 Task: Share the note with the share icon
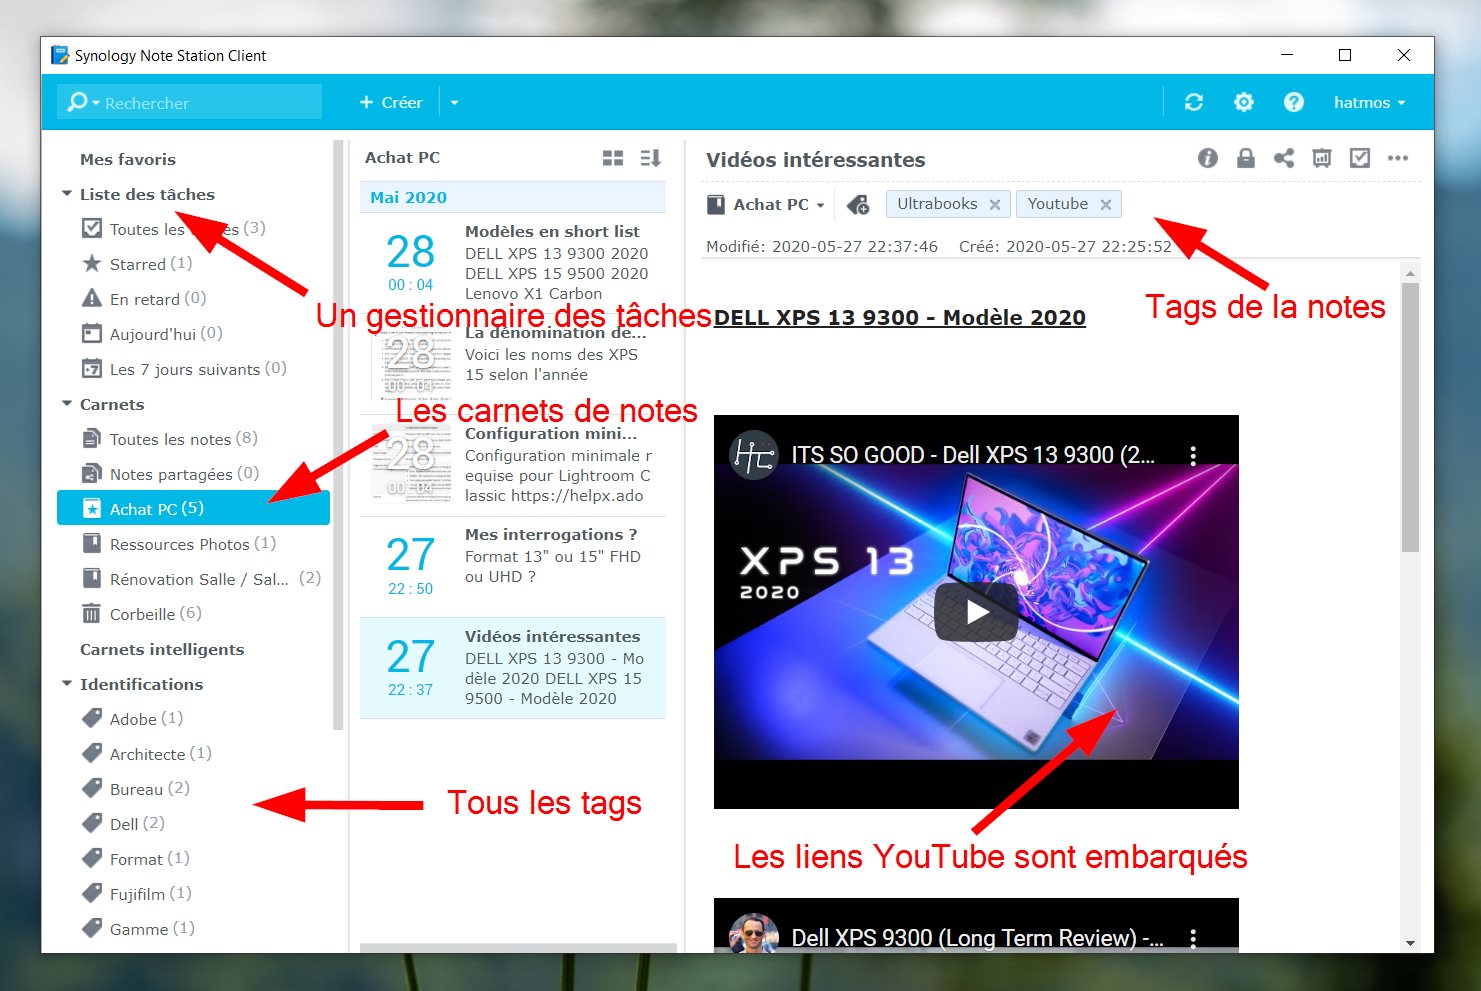click(x=1283, y=158)
